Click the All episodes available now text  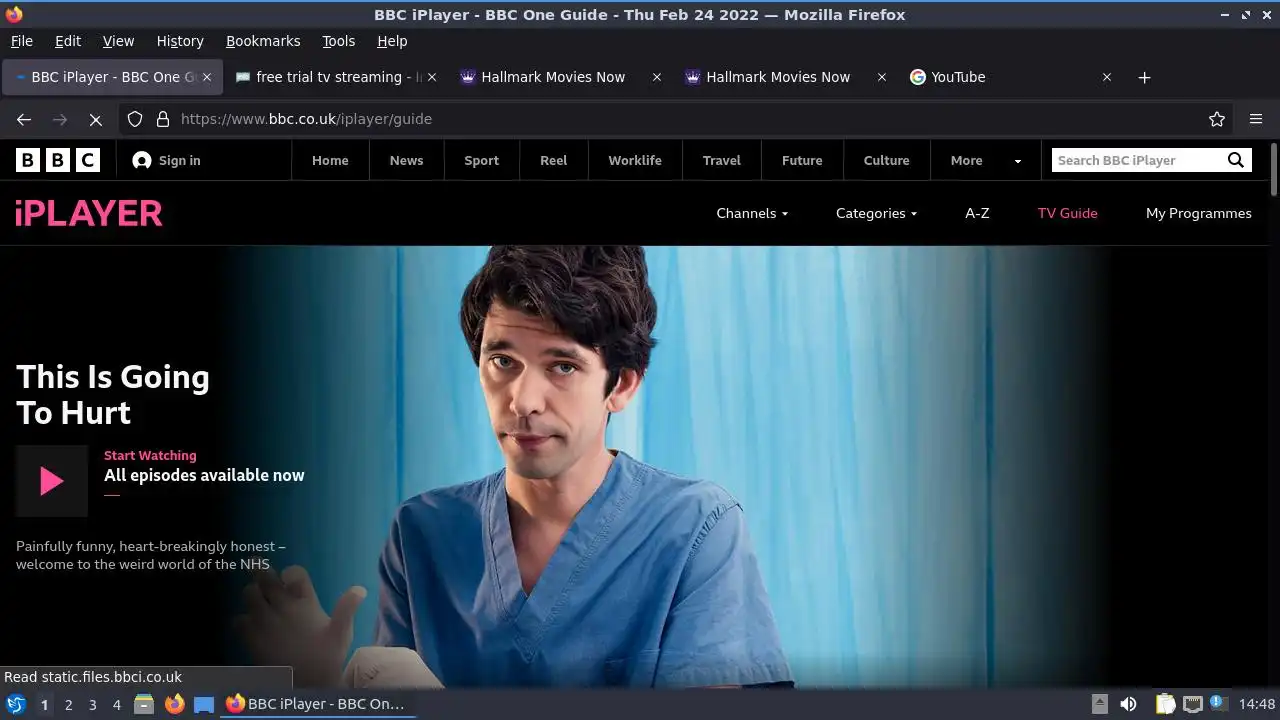pyautogui.click(x=204, y=475)
